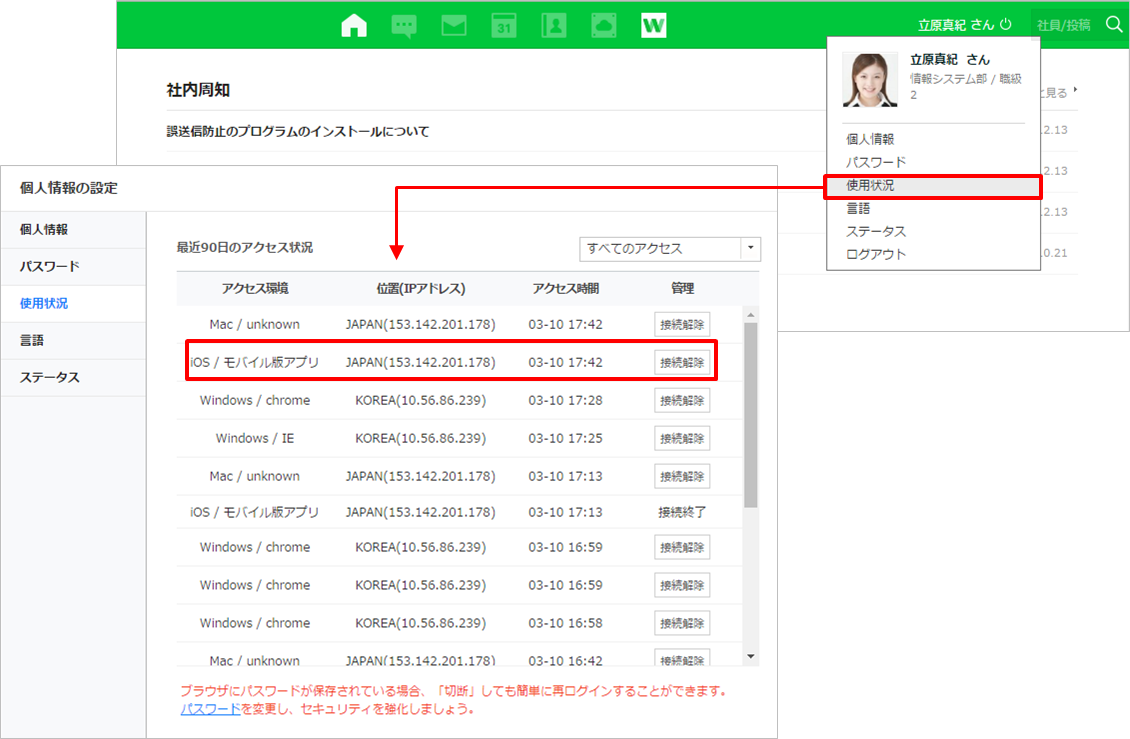
Task: Click the user profile photo thumbnail
Action: 870,80
